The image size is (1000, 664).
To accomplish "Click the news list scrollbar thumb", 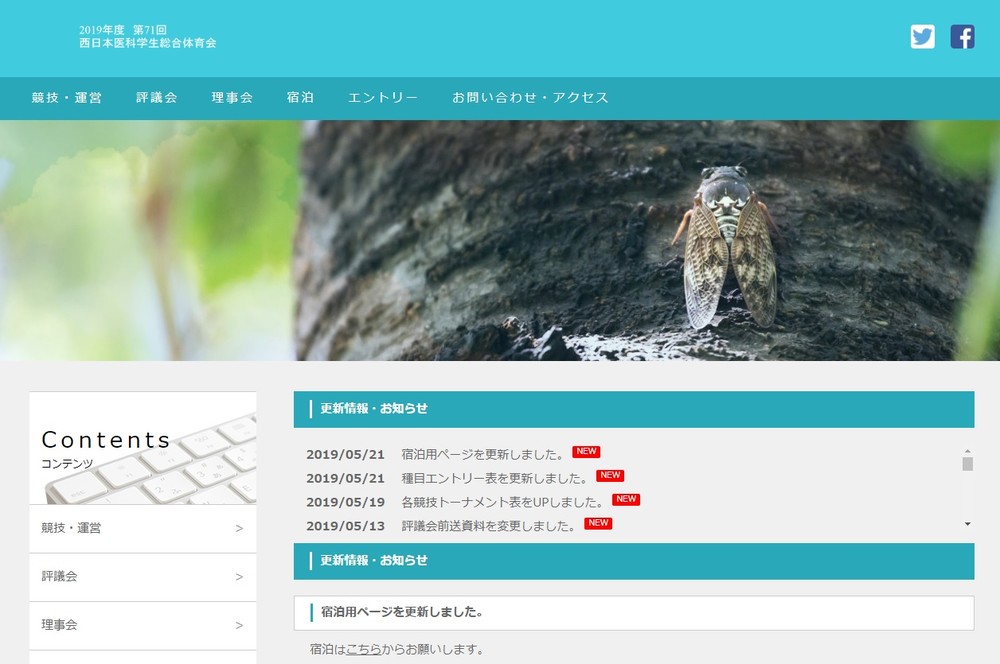I will [967, 463].
